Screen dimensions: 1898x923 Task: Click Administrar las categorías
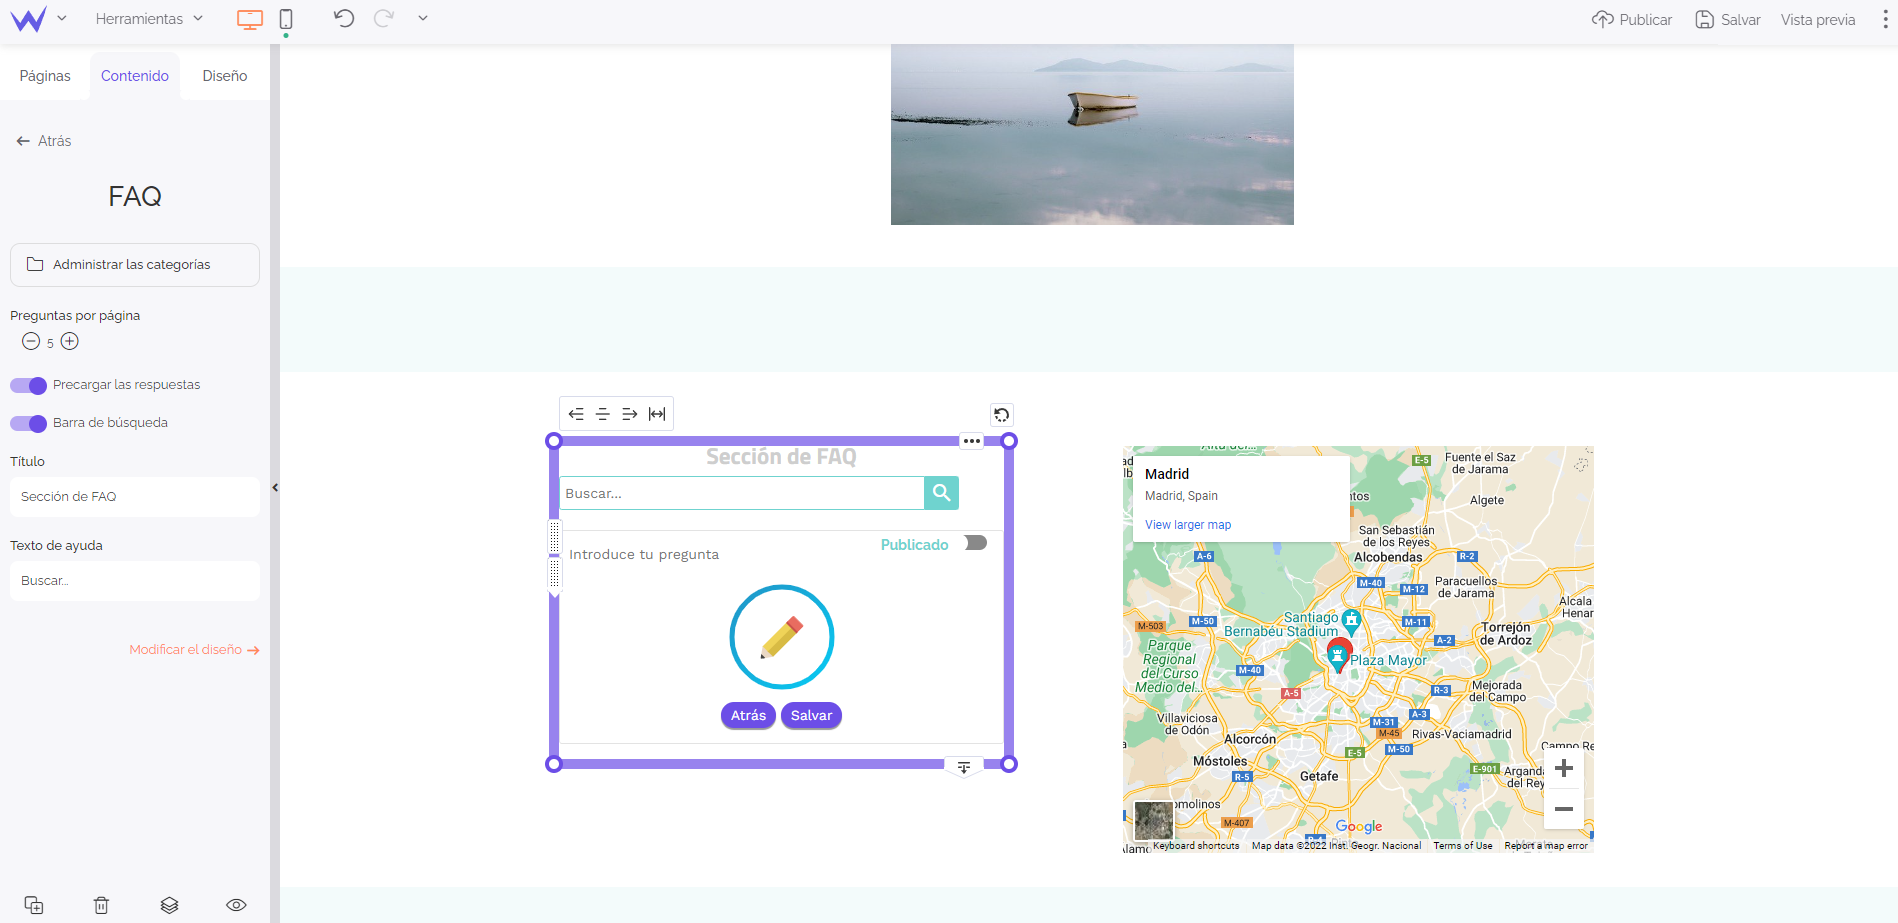[x=135, y=265]
